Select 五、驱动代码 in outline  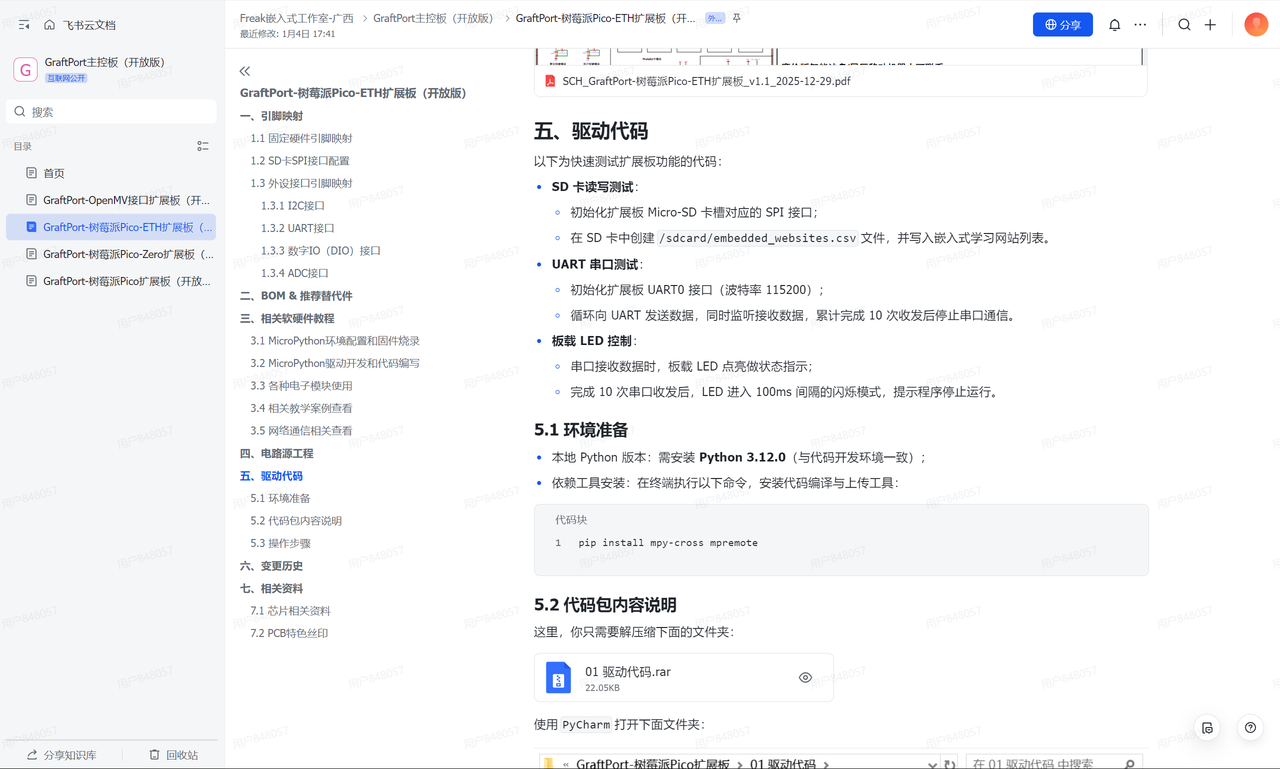click(x=271, y=476)
